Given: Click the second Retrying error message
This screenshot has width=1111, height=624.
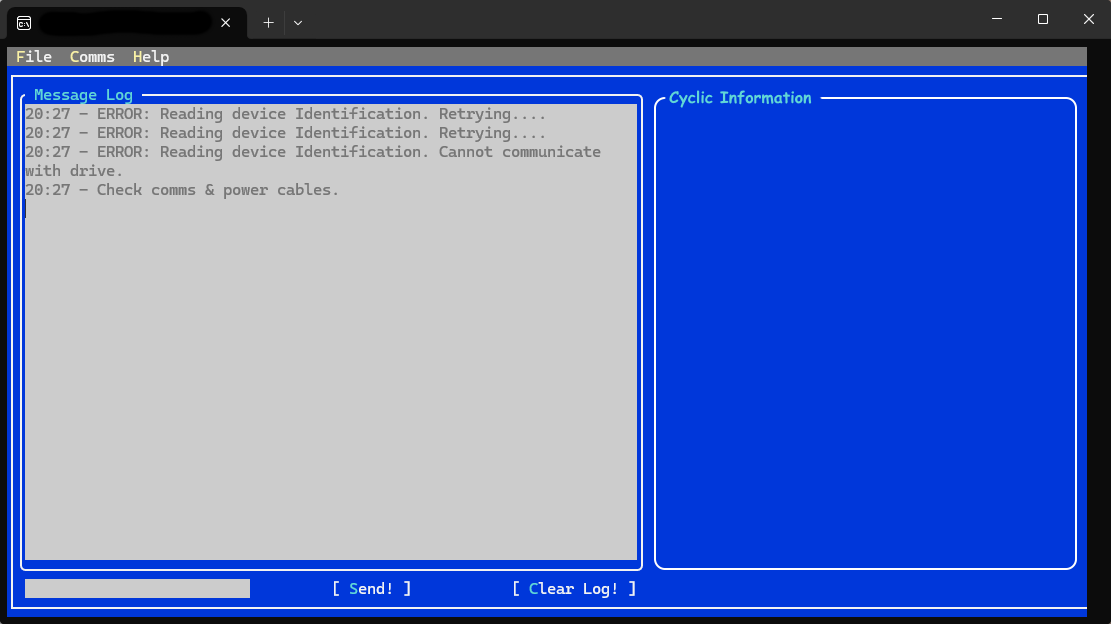Looking at the screenshot, I should point(285,132).
